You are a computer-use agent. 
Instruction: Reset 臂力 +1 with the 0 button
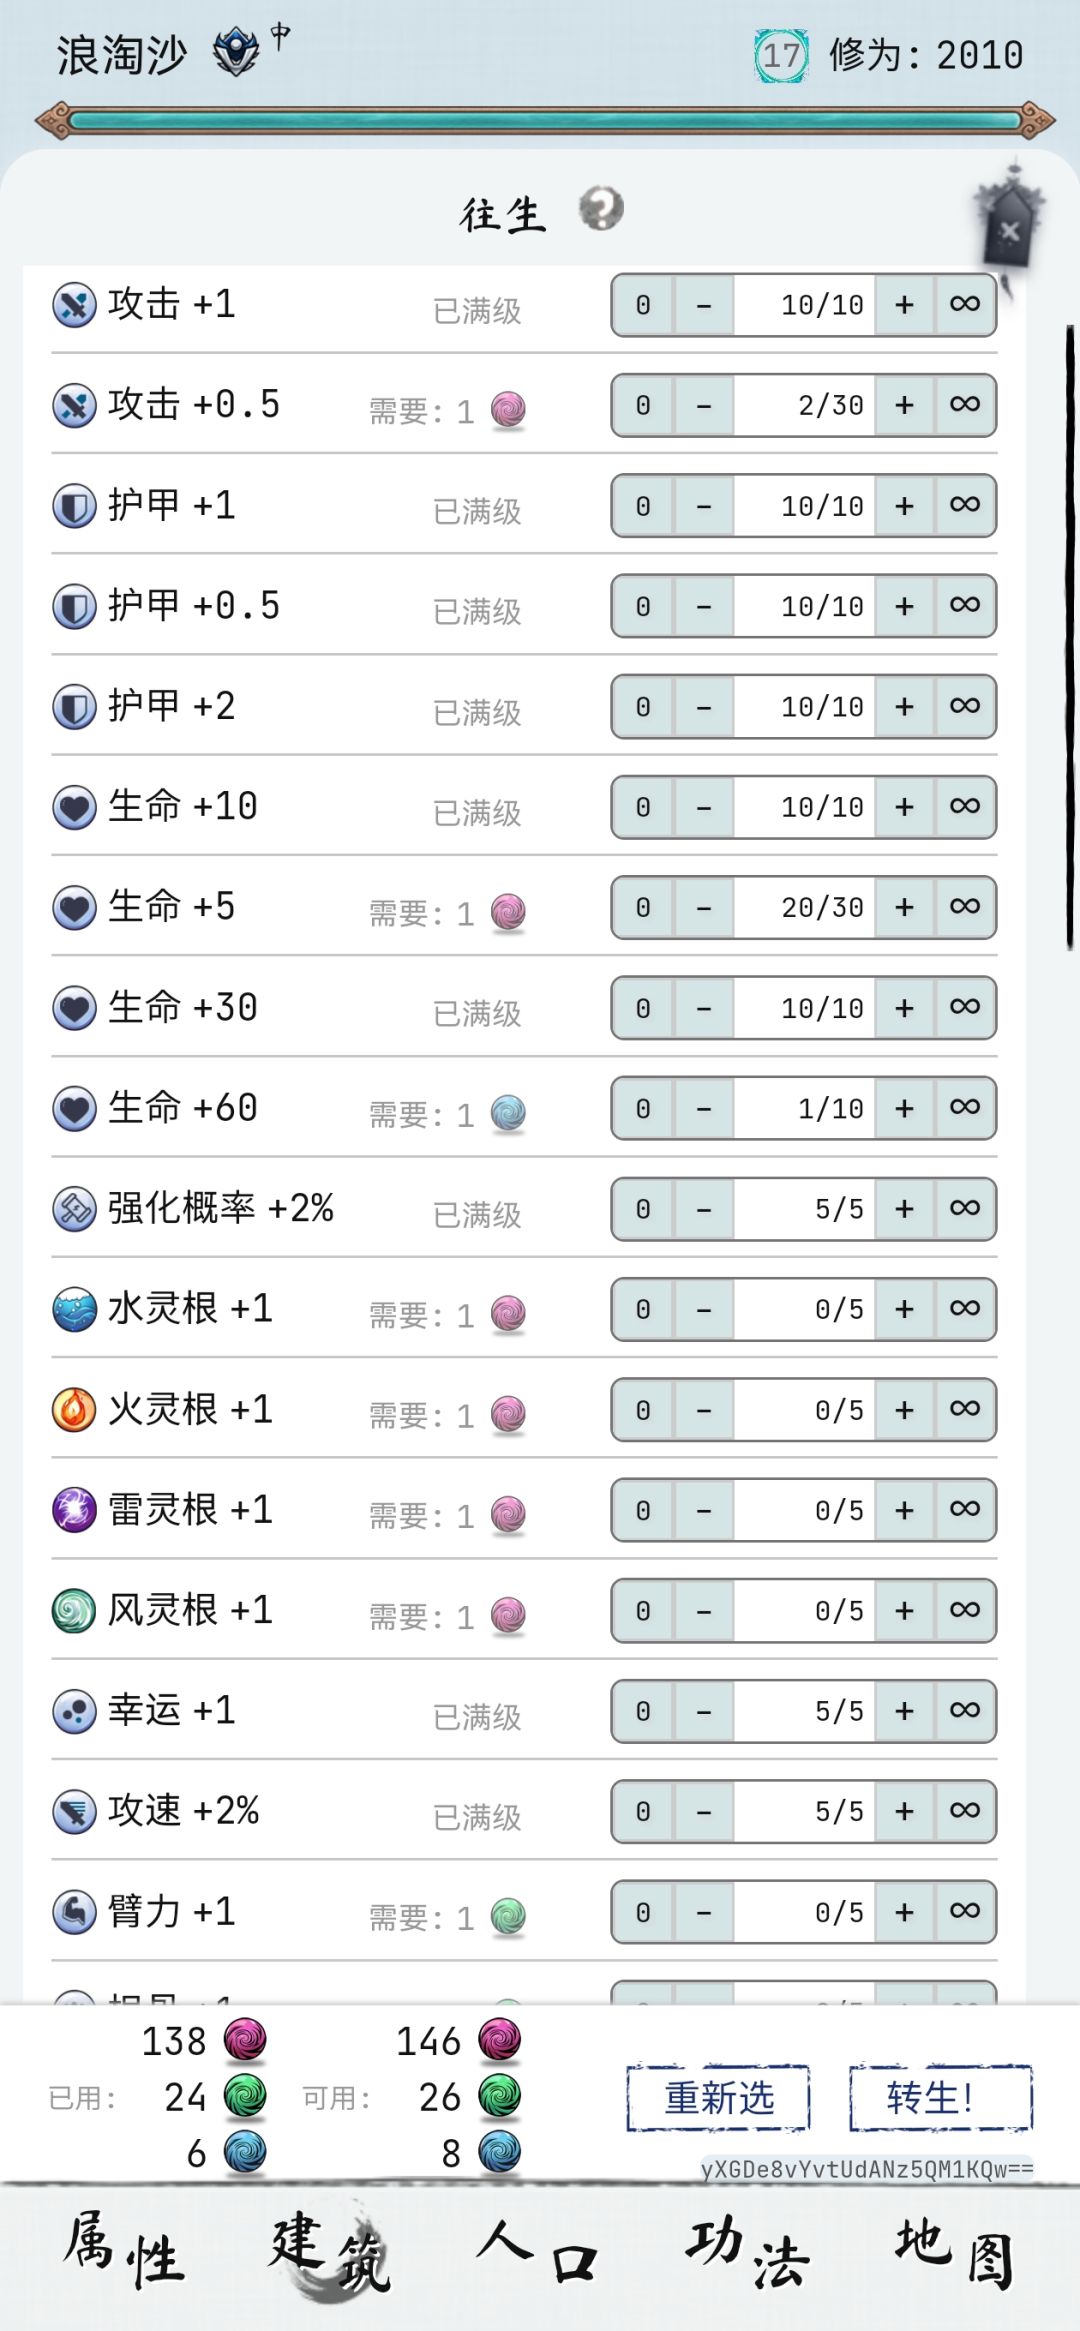[643, 1912]
